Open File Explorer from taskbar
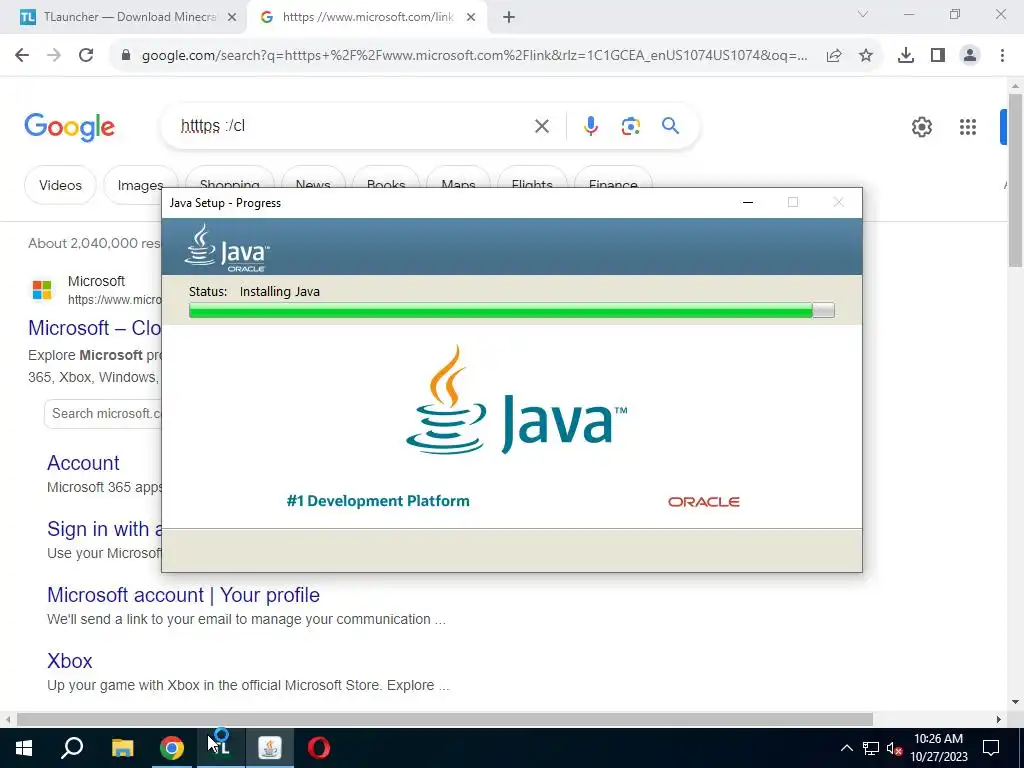1024x768 pixels. (x=122, y=748)
